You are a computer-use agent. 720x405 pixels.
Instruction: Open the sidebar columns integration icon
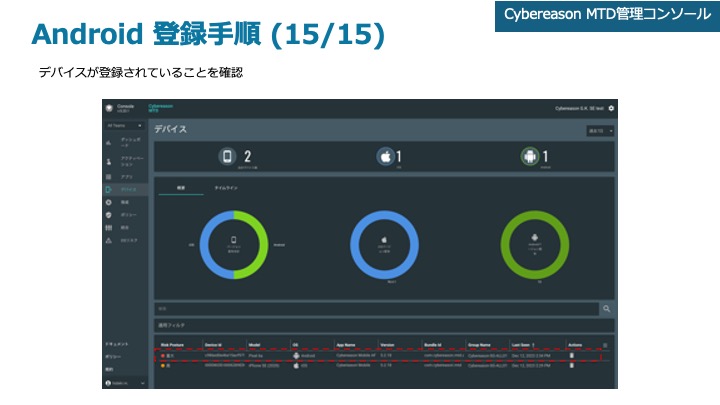[109, 228]
